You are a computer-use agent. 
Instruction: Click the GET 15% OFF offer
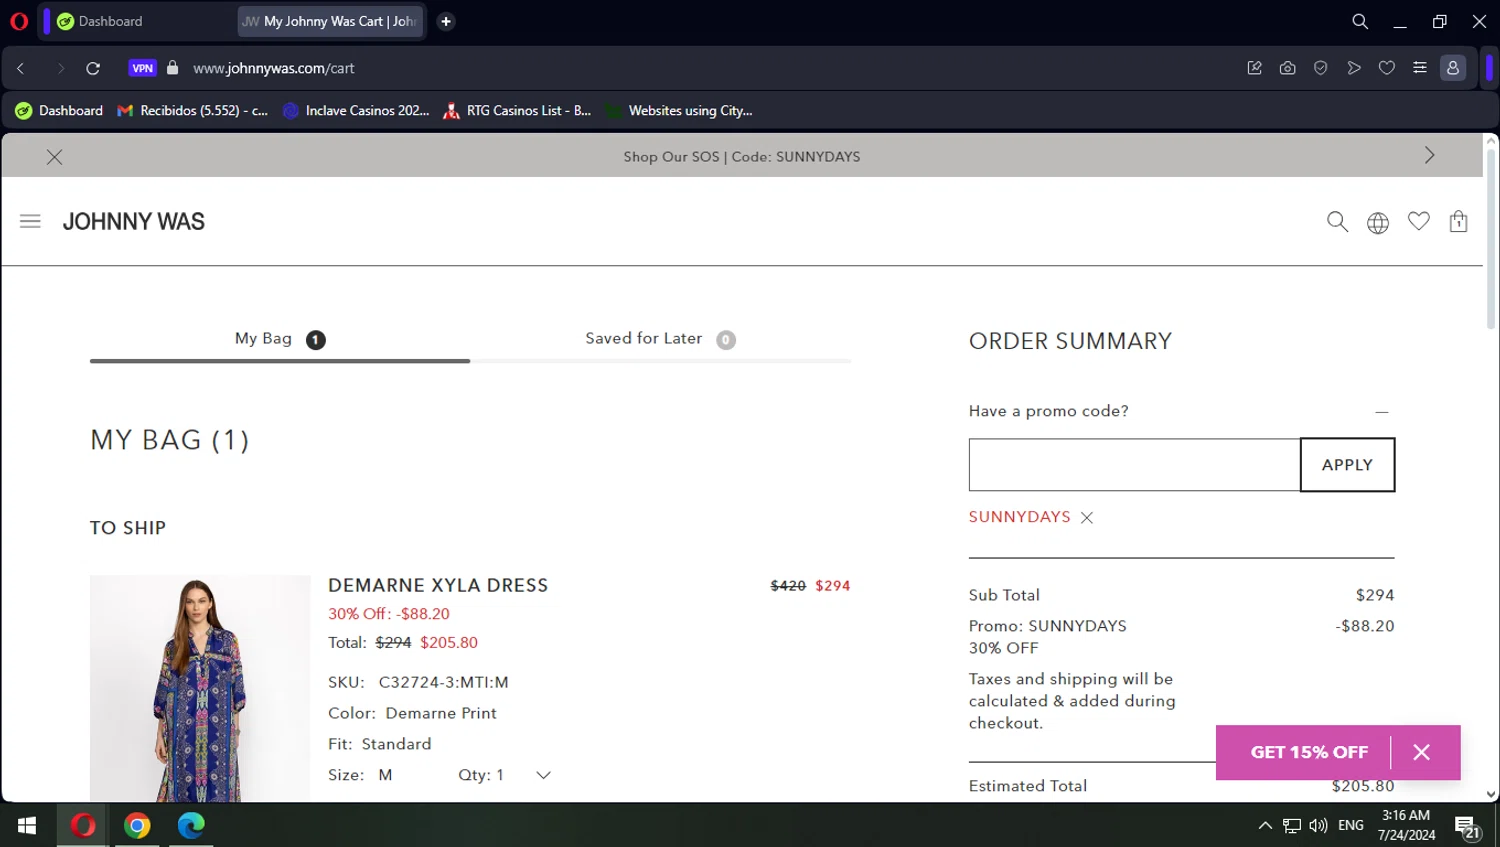coord(1309,752)
